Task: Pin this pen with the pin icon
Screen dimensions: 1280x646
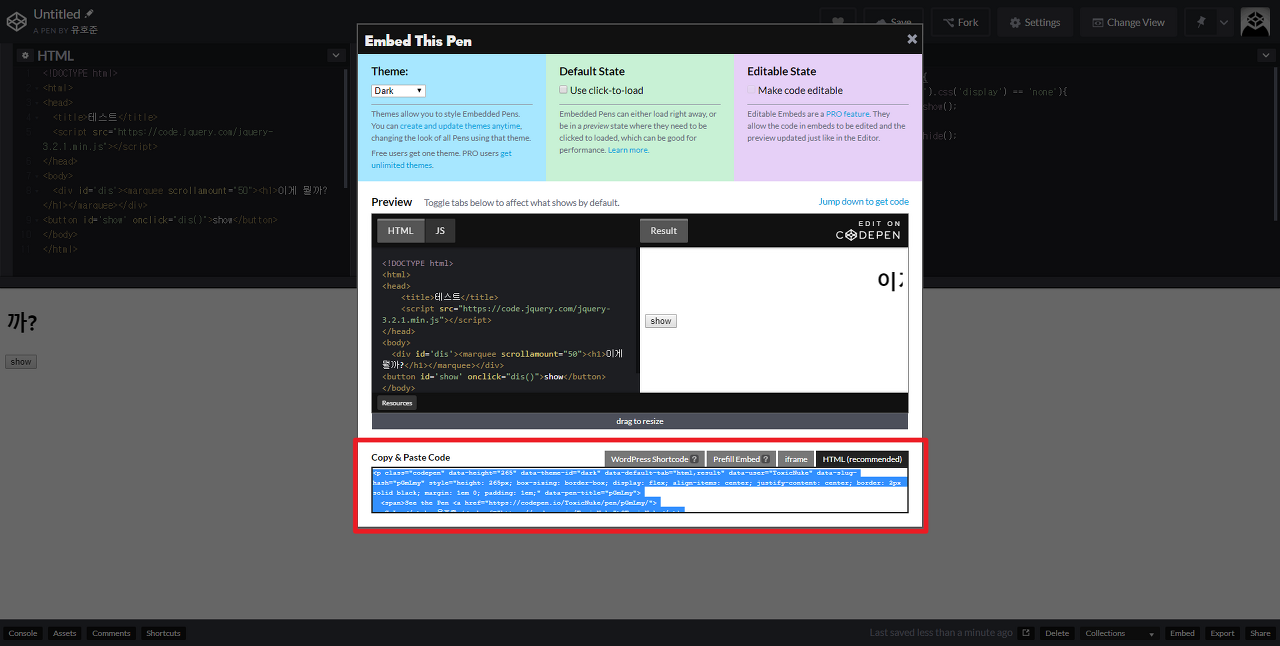Action: pyautogui.click(x=1200, y=22)
